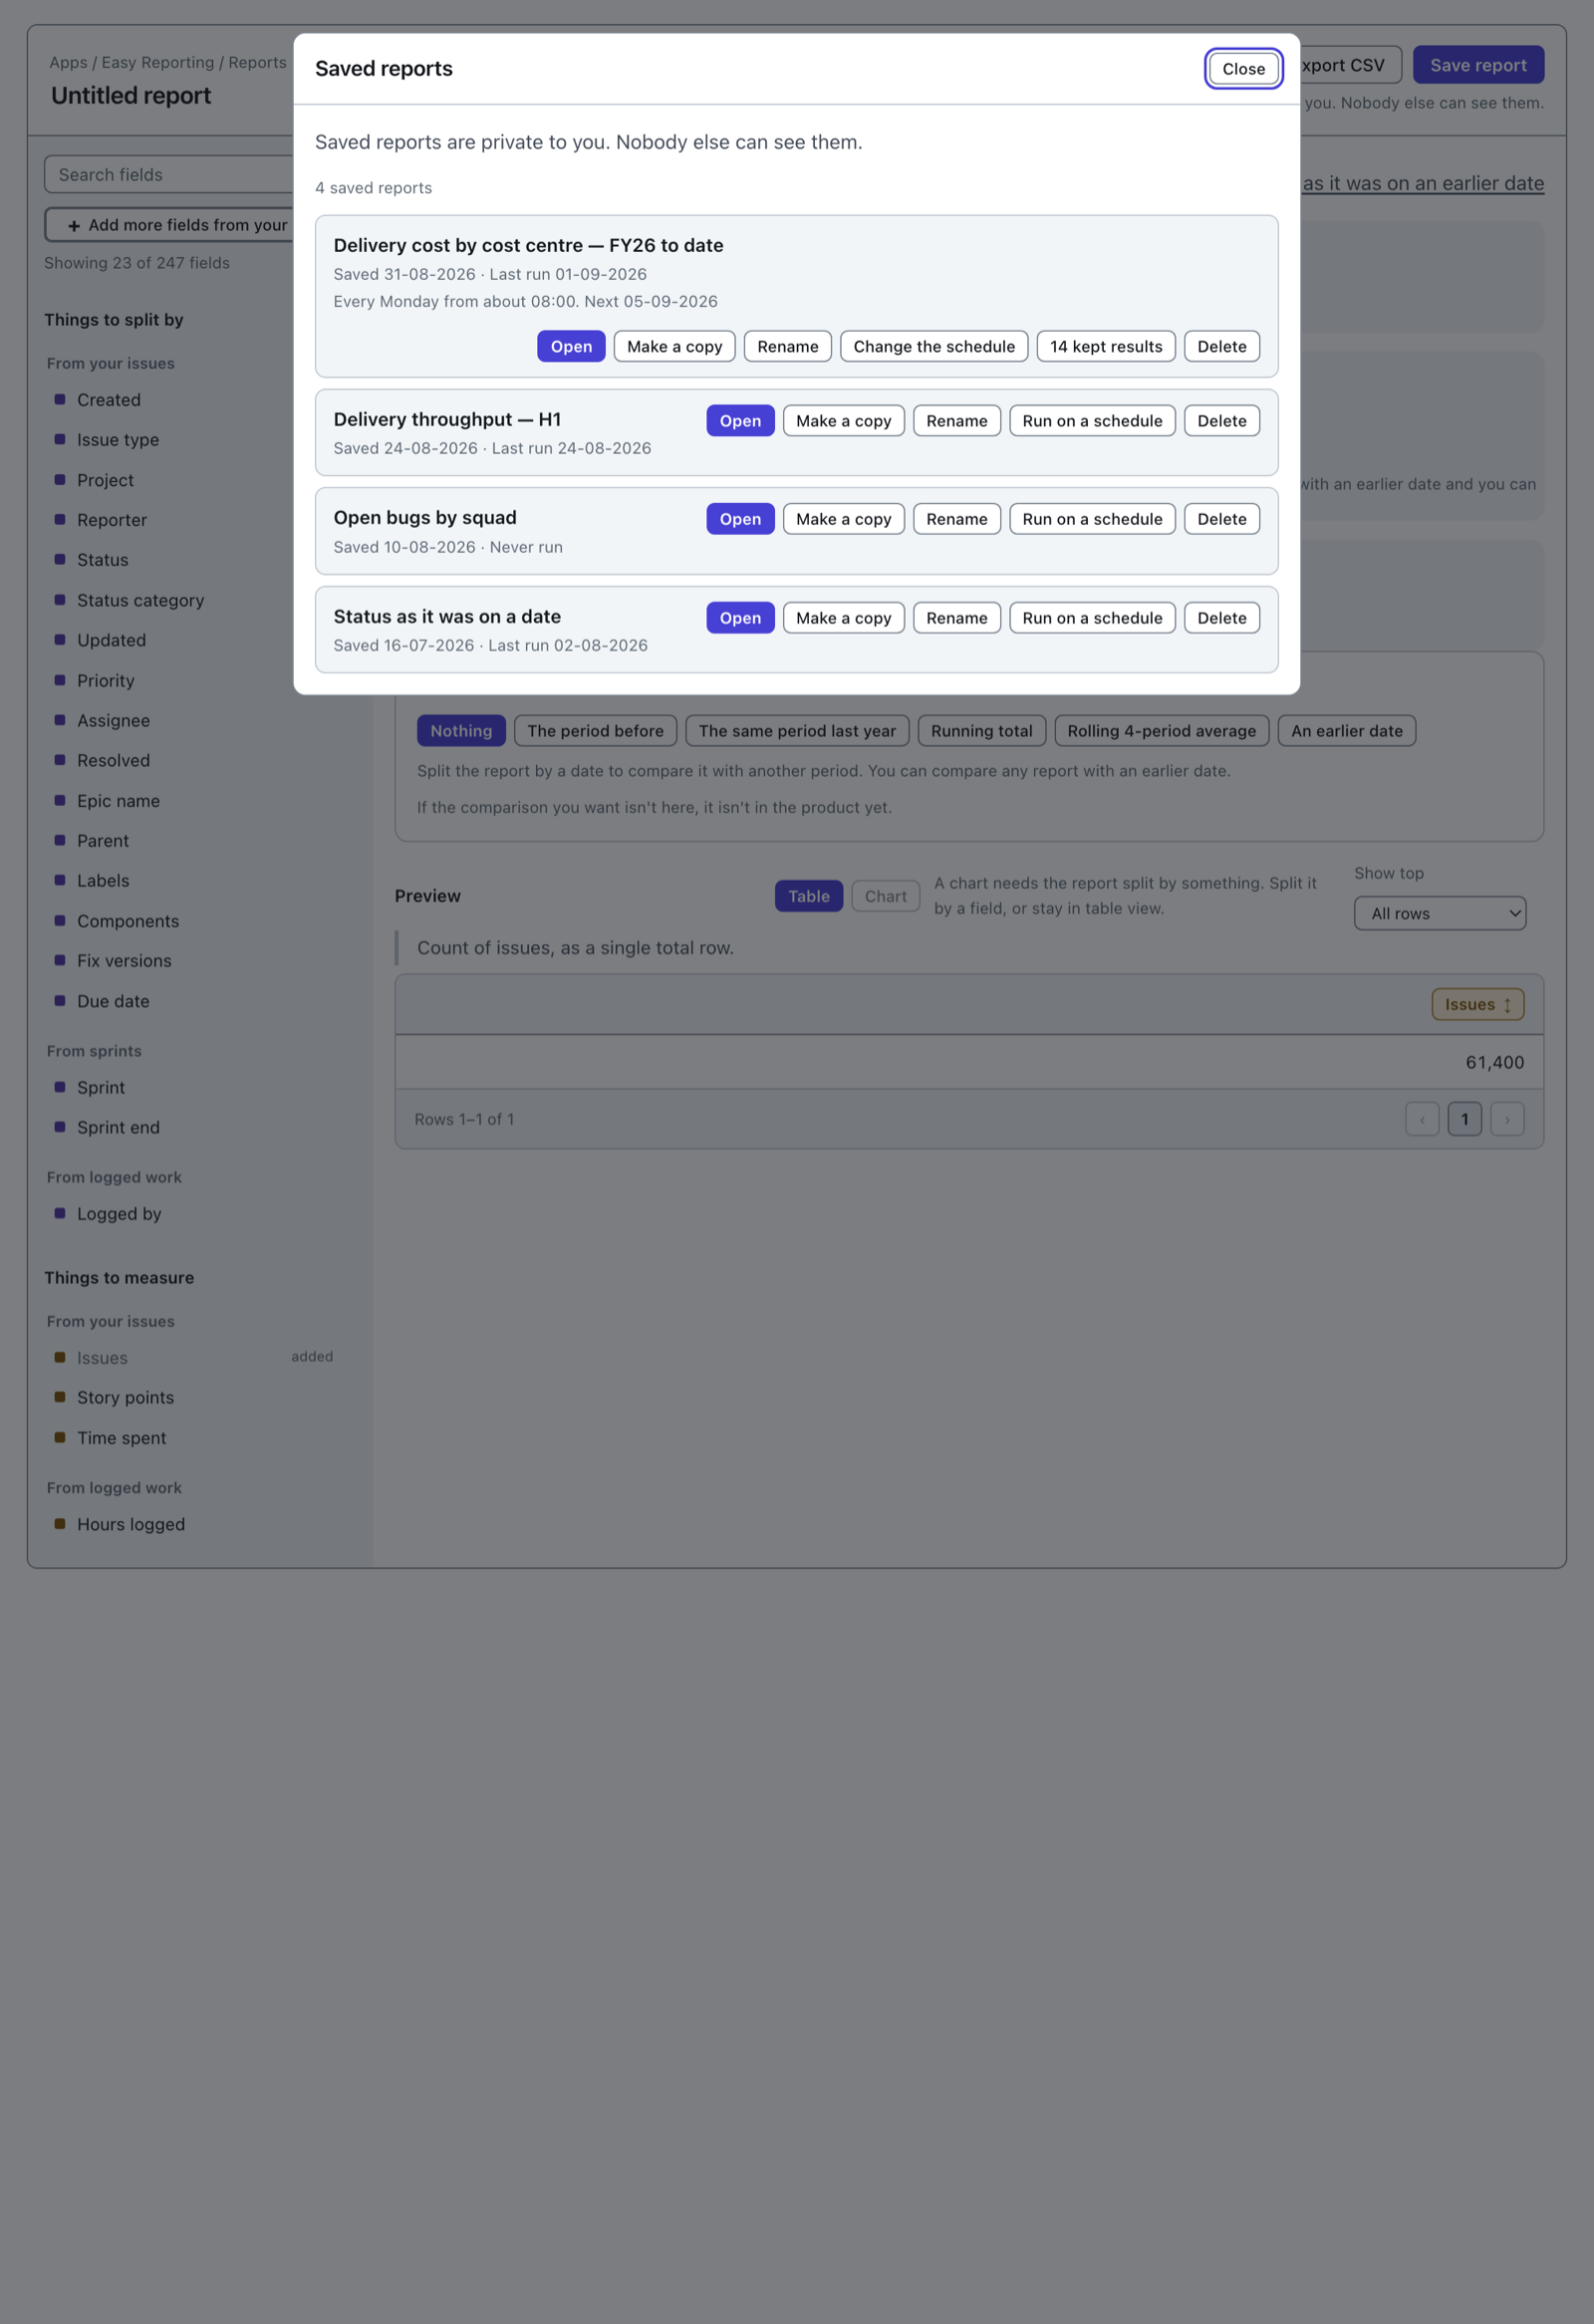Rename the Delivery cost by cost centre report

coord(787,346)
